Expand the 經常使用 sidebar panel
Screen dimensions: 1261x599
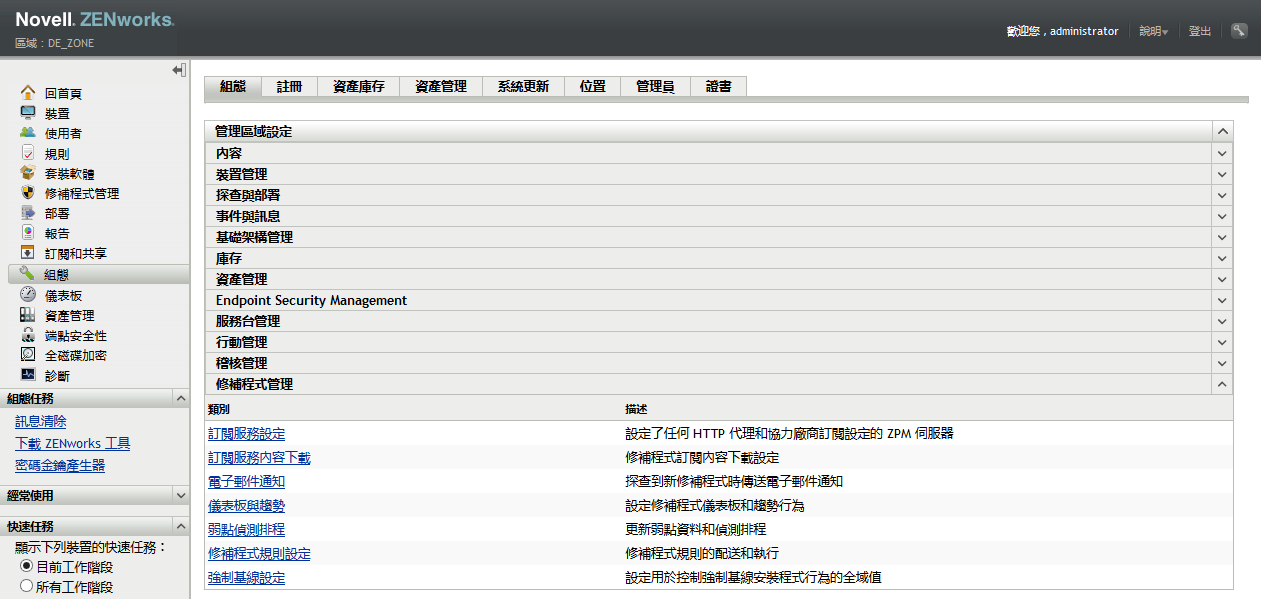click(180, 495)
